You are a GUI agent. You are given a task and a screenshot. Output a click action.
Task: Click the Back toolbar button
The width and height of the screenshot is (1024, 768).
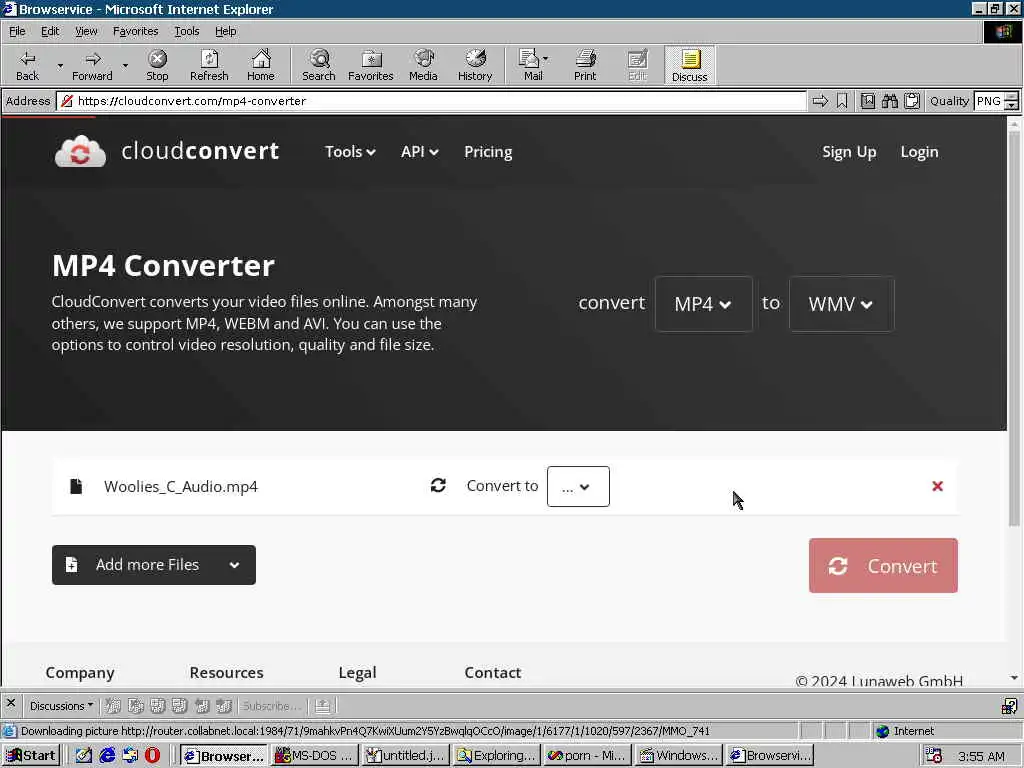27,65
